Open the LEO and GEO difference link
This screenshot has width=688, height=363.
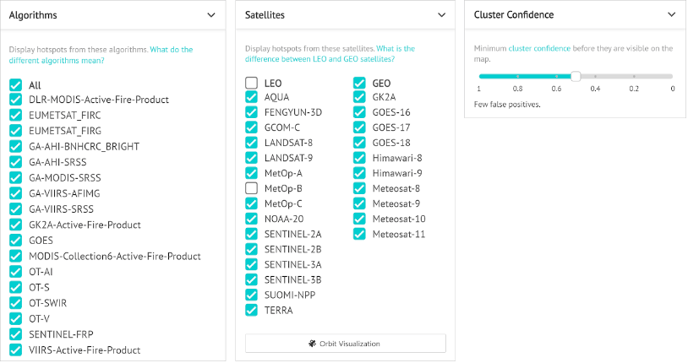[x=330, y=54]
